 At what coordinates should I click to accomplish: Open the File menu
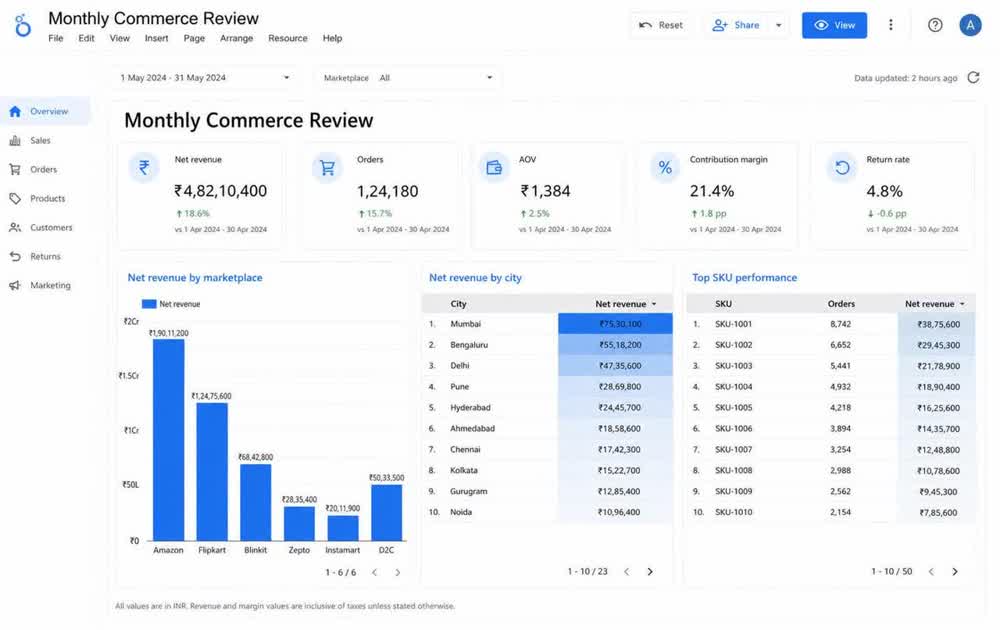(55, 38)
